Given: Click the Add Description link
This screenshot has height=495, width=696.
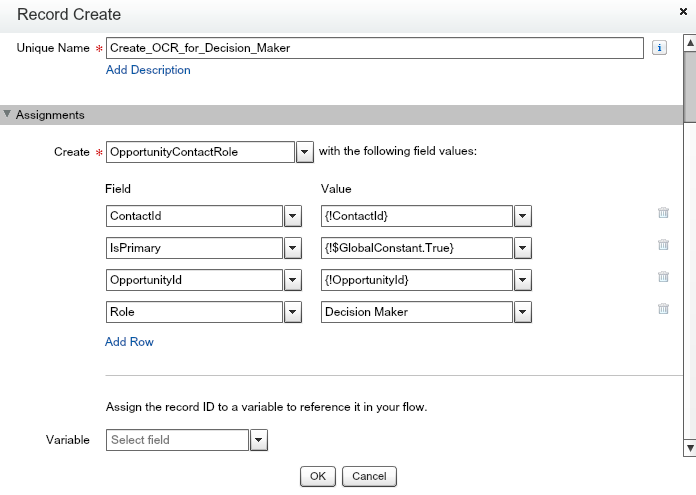Looking at the screenshot, I should 148,70.
